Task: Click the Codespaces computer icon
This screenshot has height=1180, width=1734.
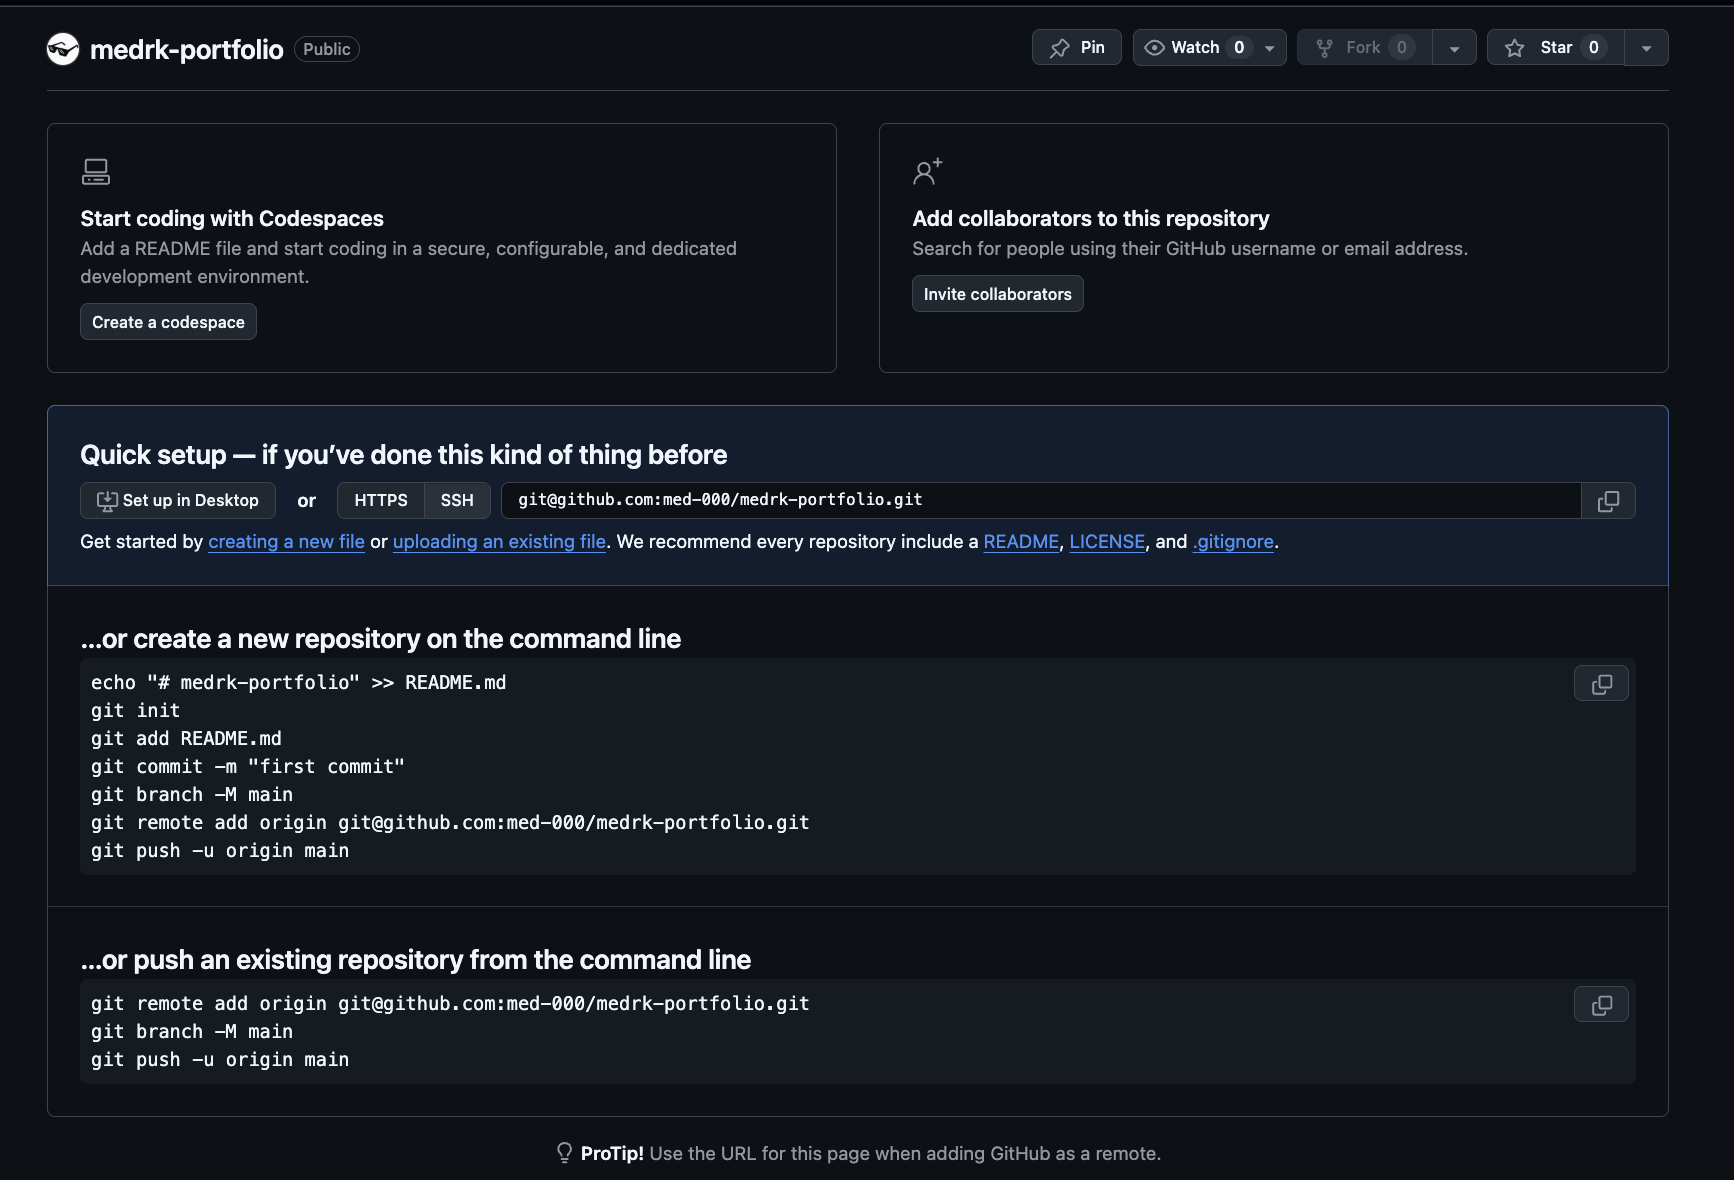Action: (x=96, y=172)
